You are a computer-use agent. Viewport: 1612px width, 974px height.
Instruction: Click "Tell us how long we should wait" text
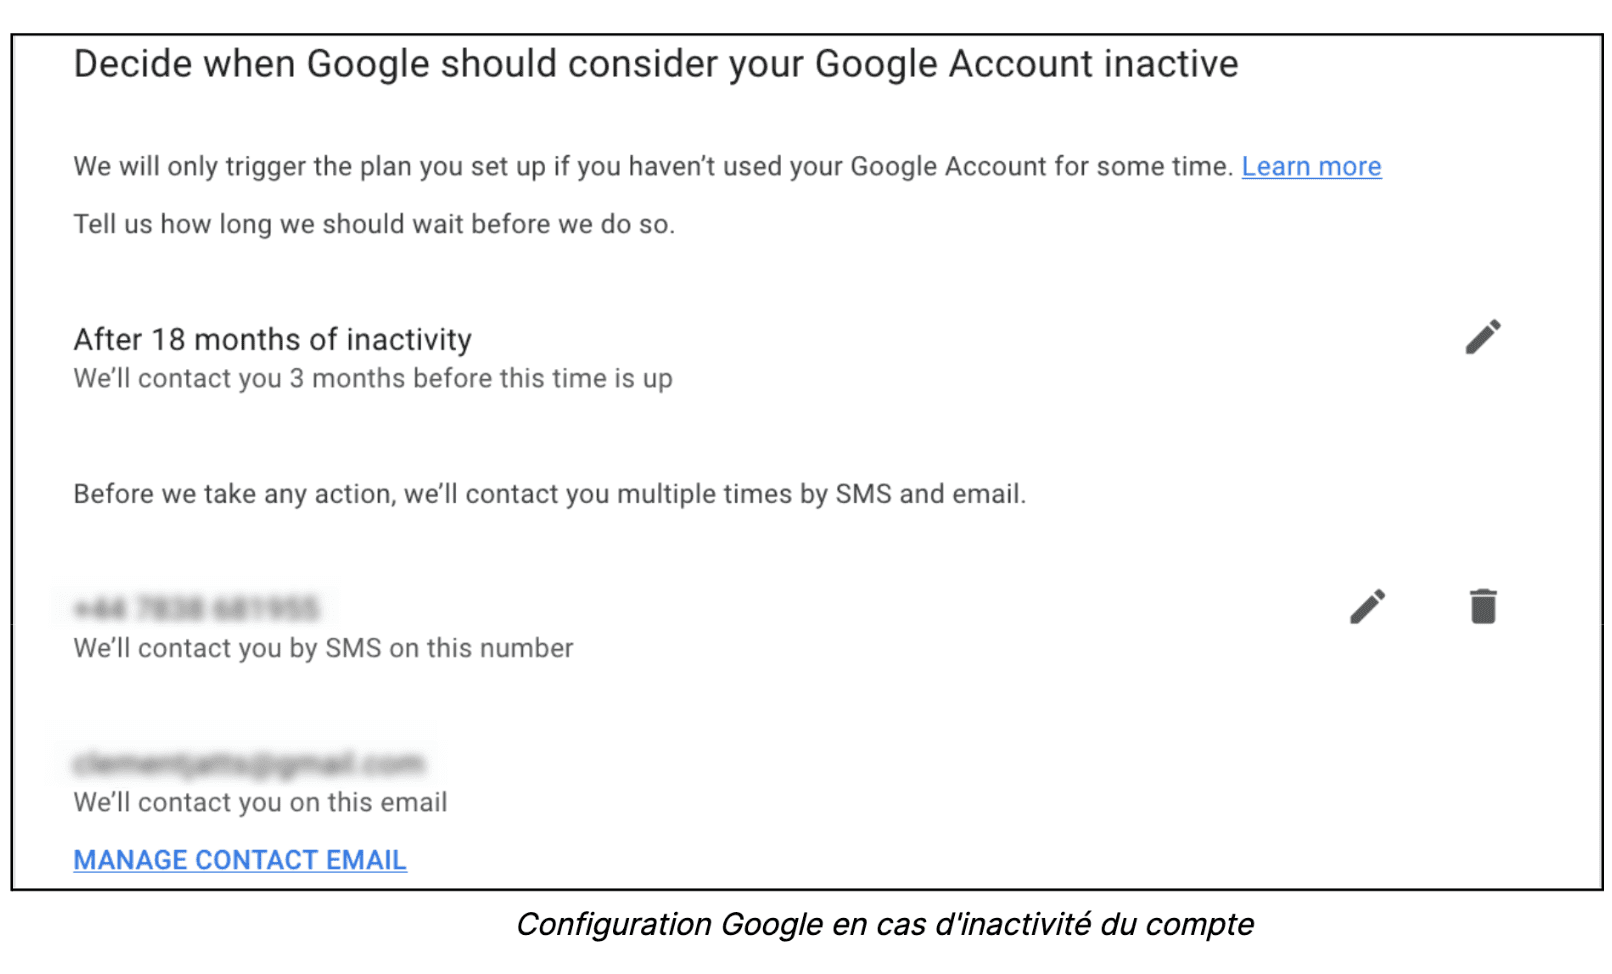[373, 224]
